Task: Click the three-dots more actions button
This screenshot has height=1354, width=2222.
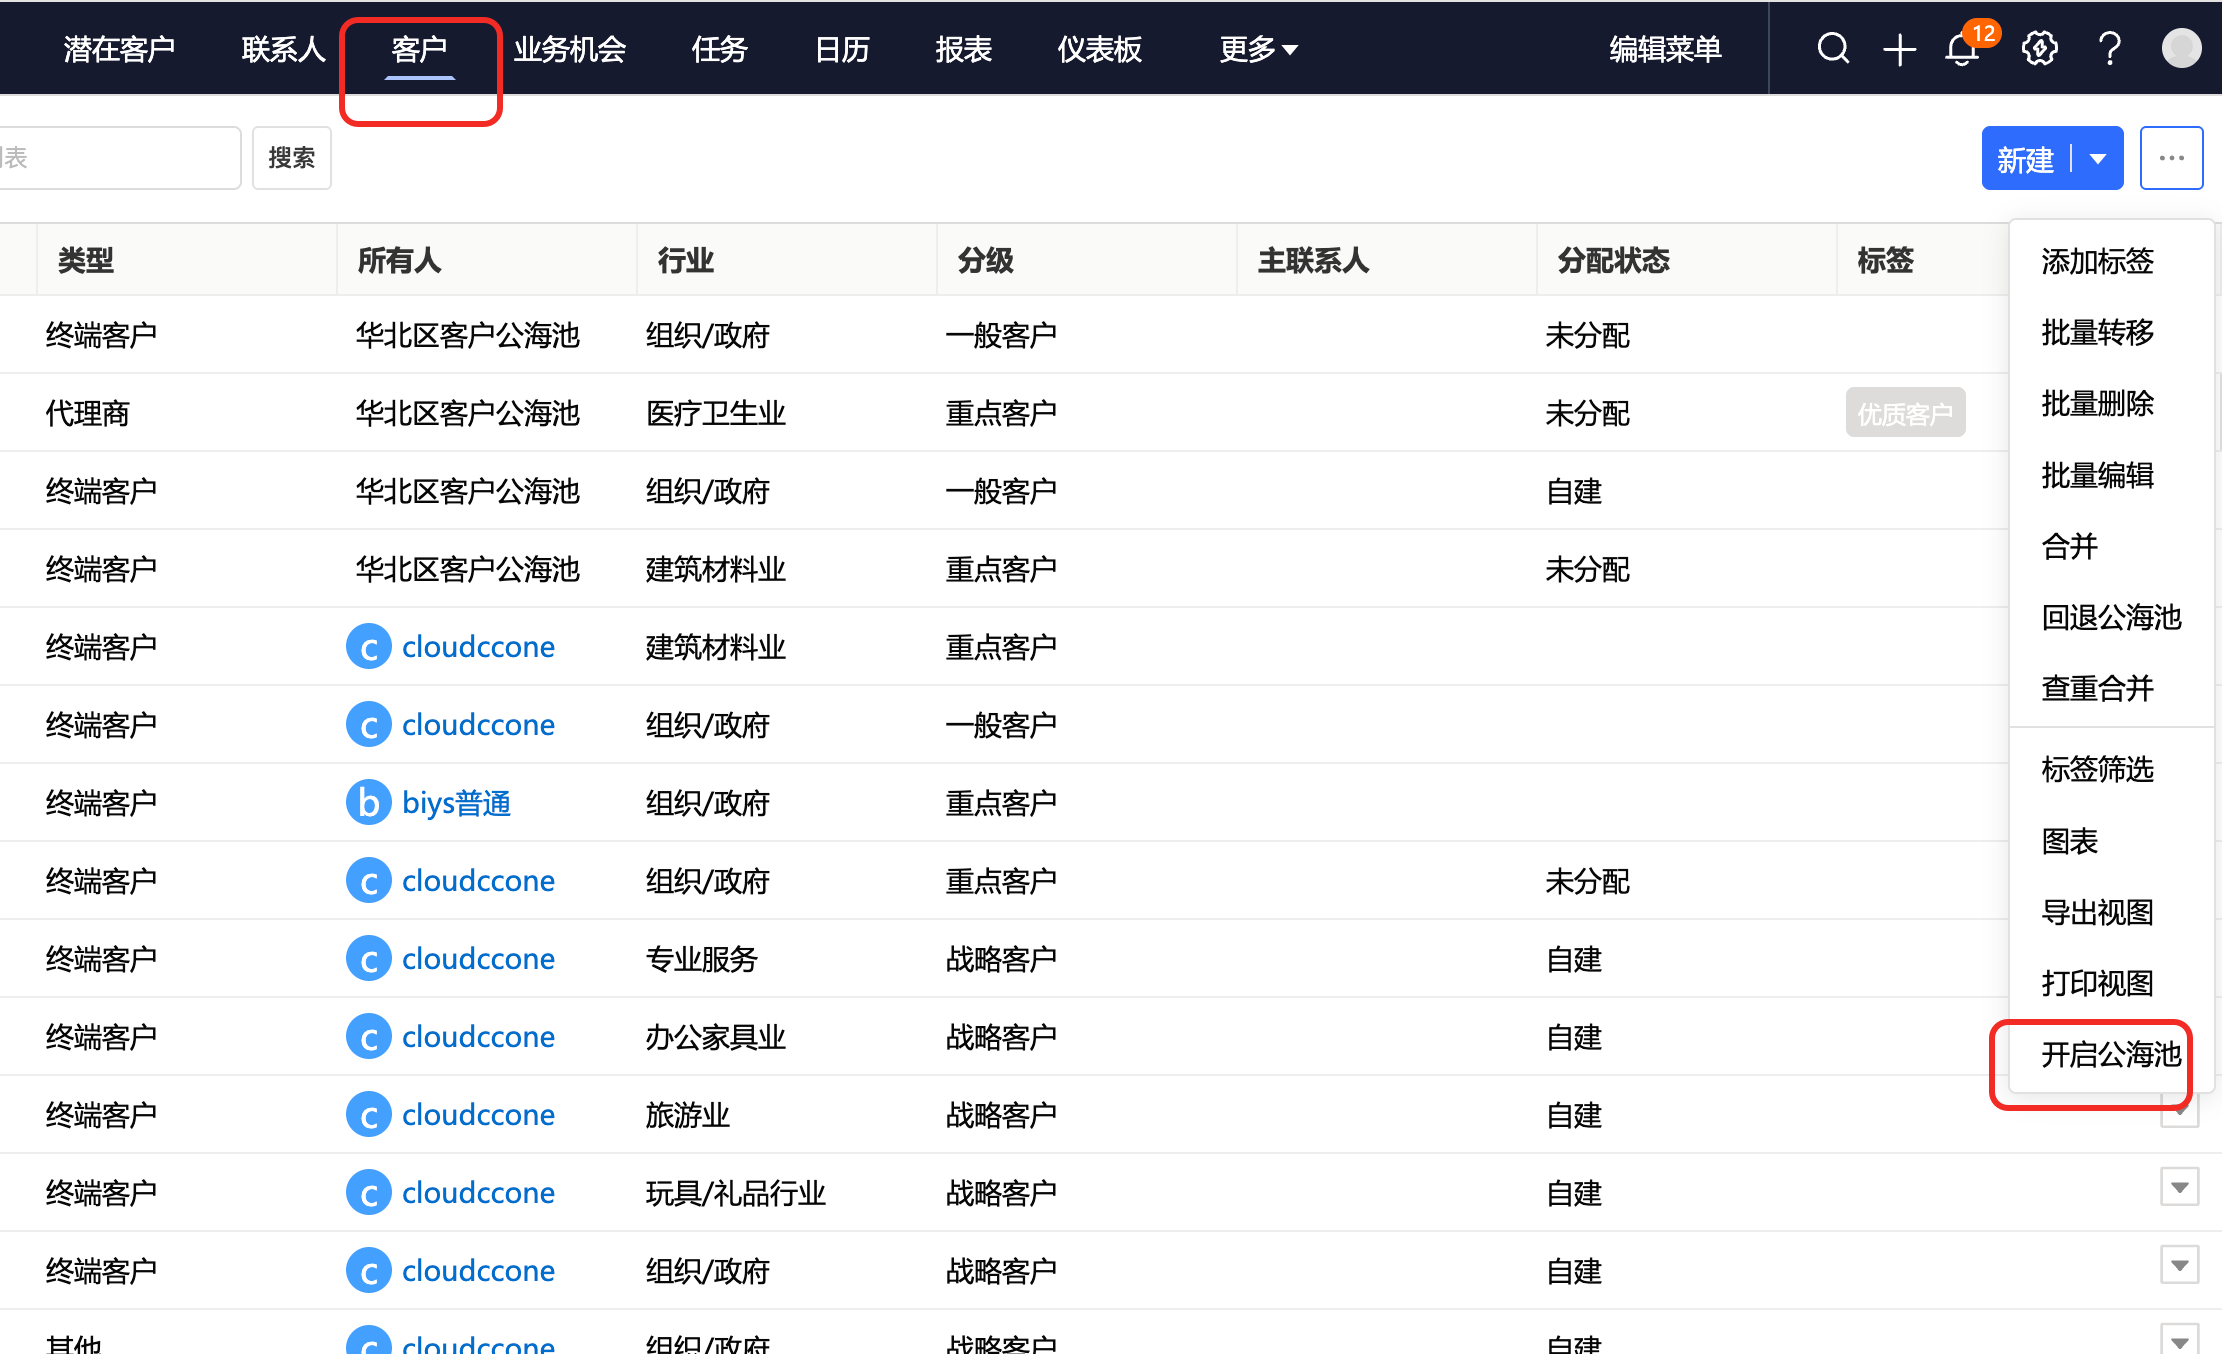Action: pyautogui.click(x=2171, y=158)
